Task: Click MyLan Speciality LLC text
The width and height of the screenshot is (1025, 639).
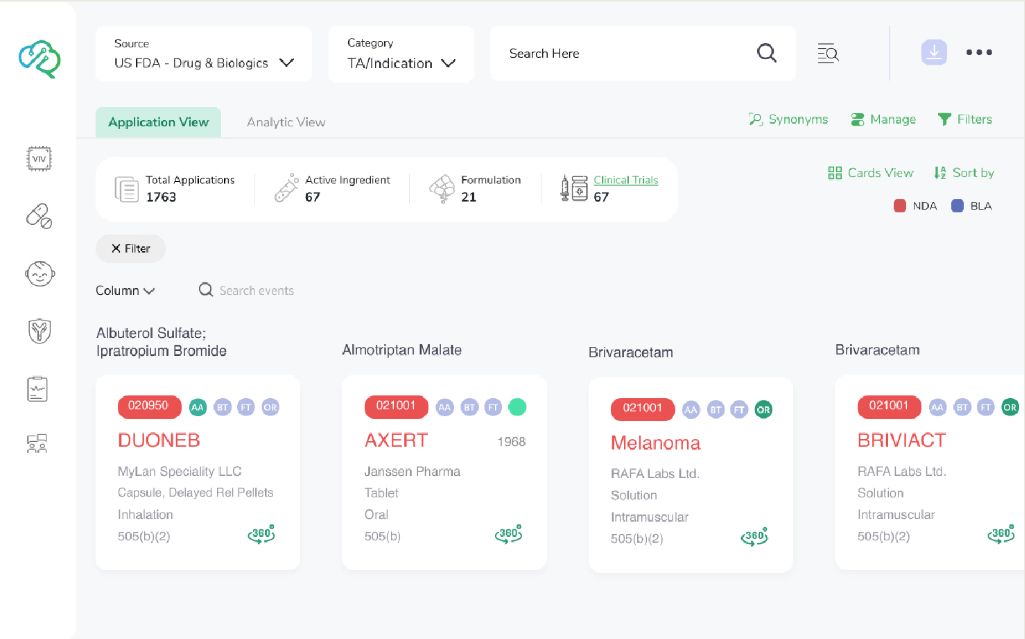Action: click(x=180, y=471)
